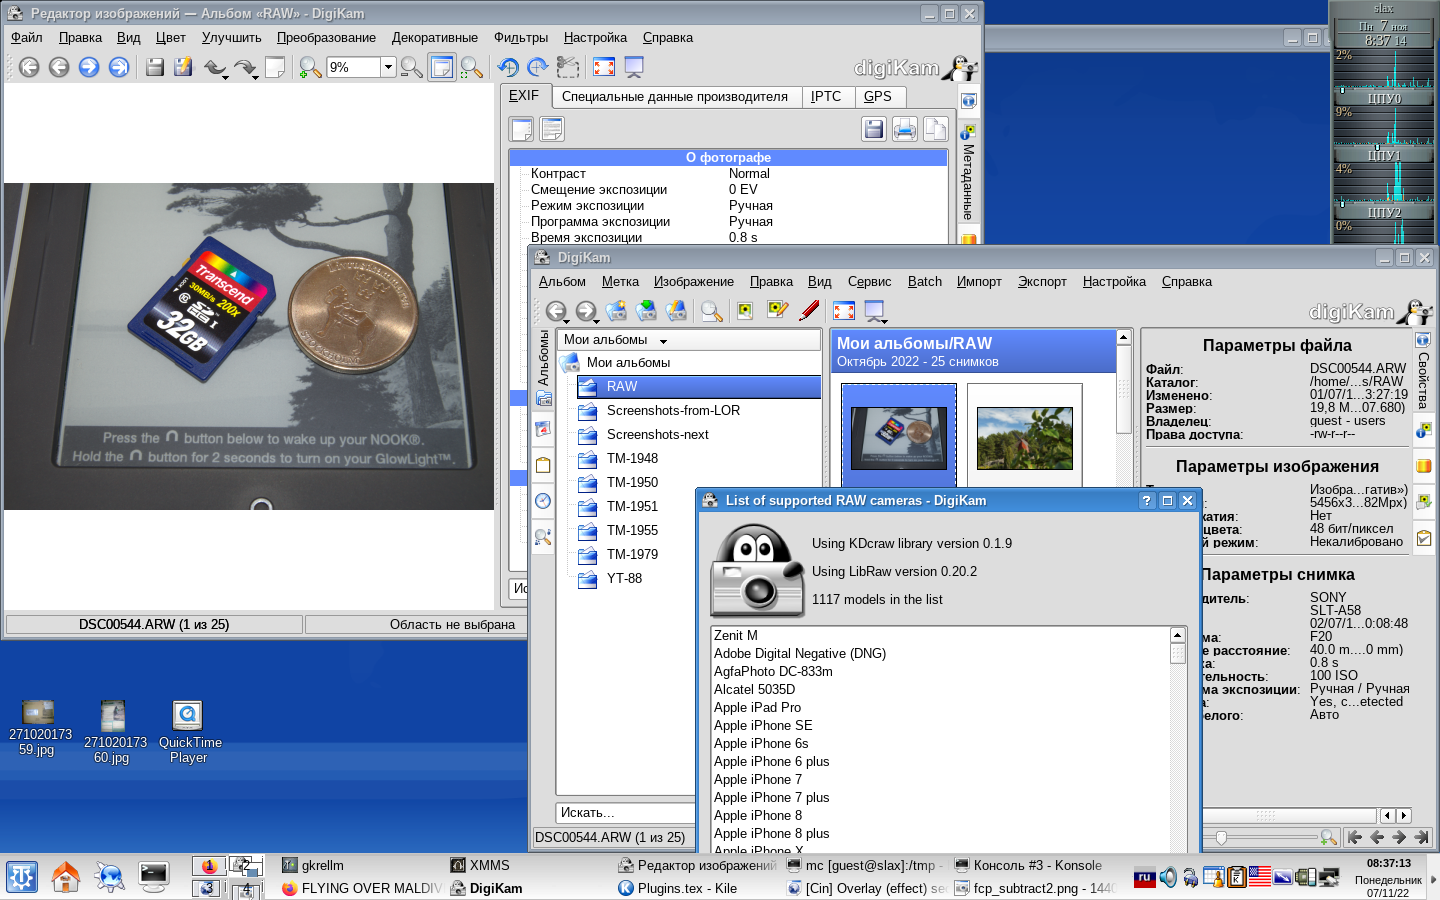
Task: Click the Revert blank page icon
Action: coord(275,67)
